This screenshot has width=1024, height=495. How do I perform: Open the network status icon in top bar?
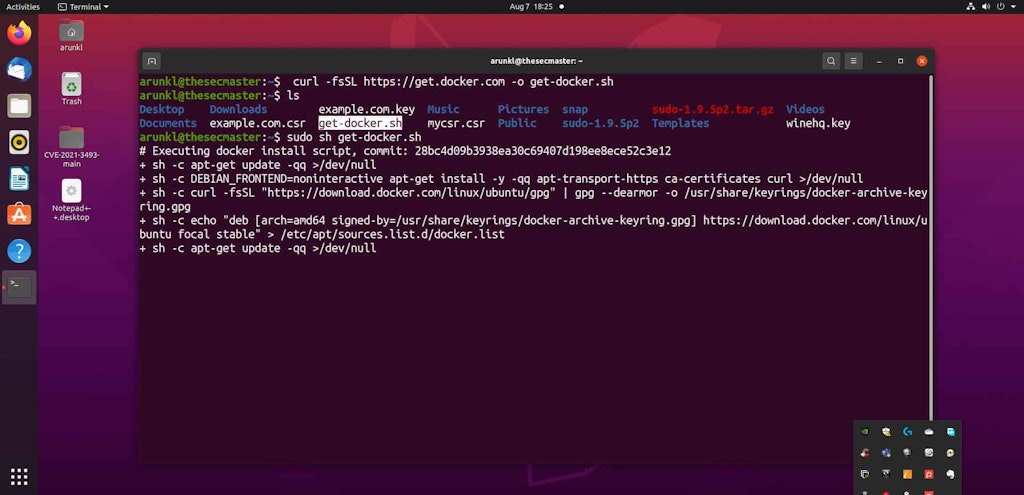coord(970,7)
